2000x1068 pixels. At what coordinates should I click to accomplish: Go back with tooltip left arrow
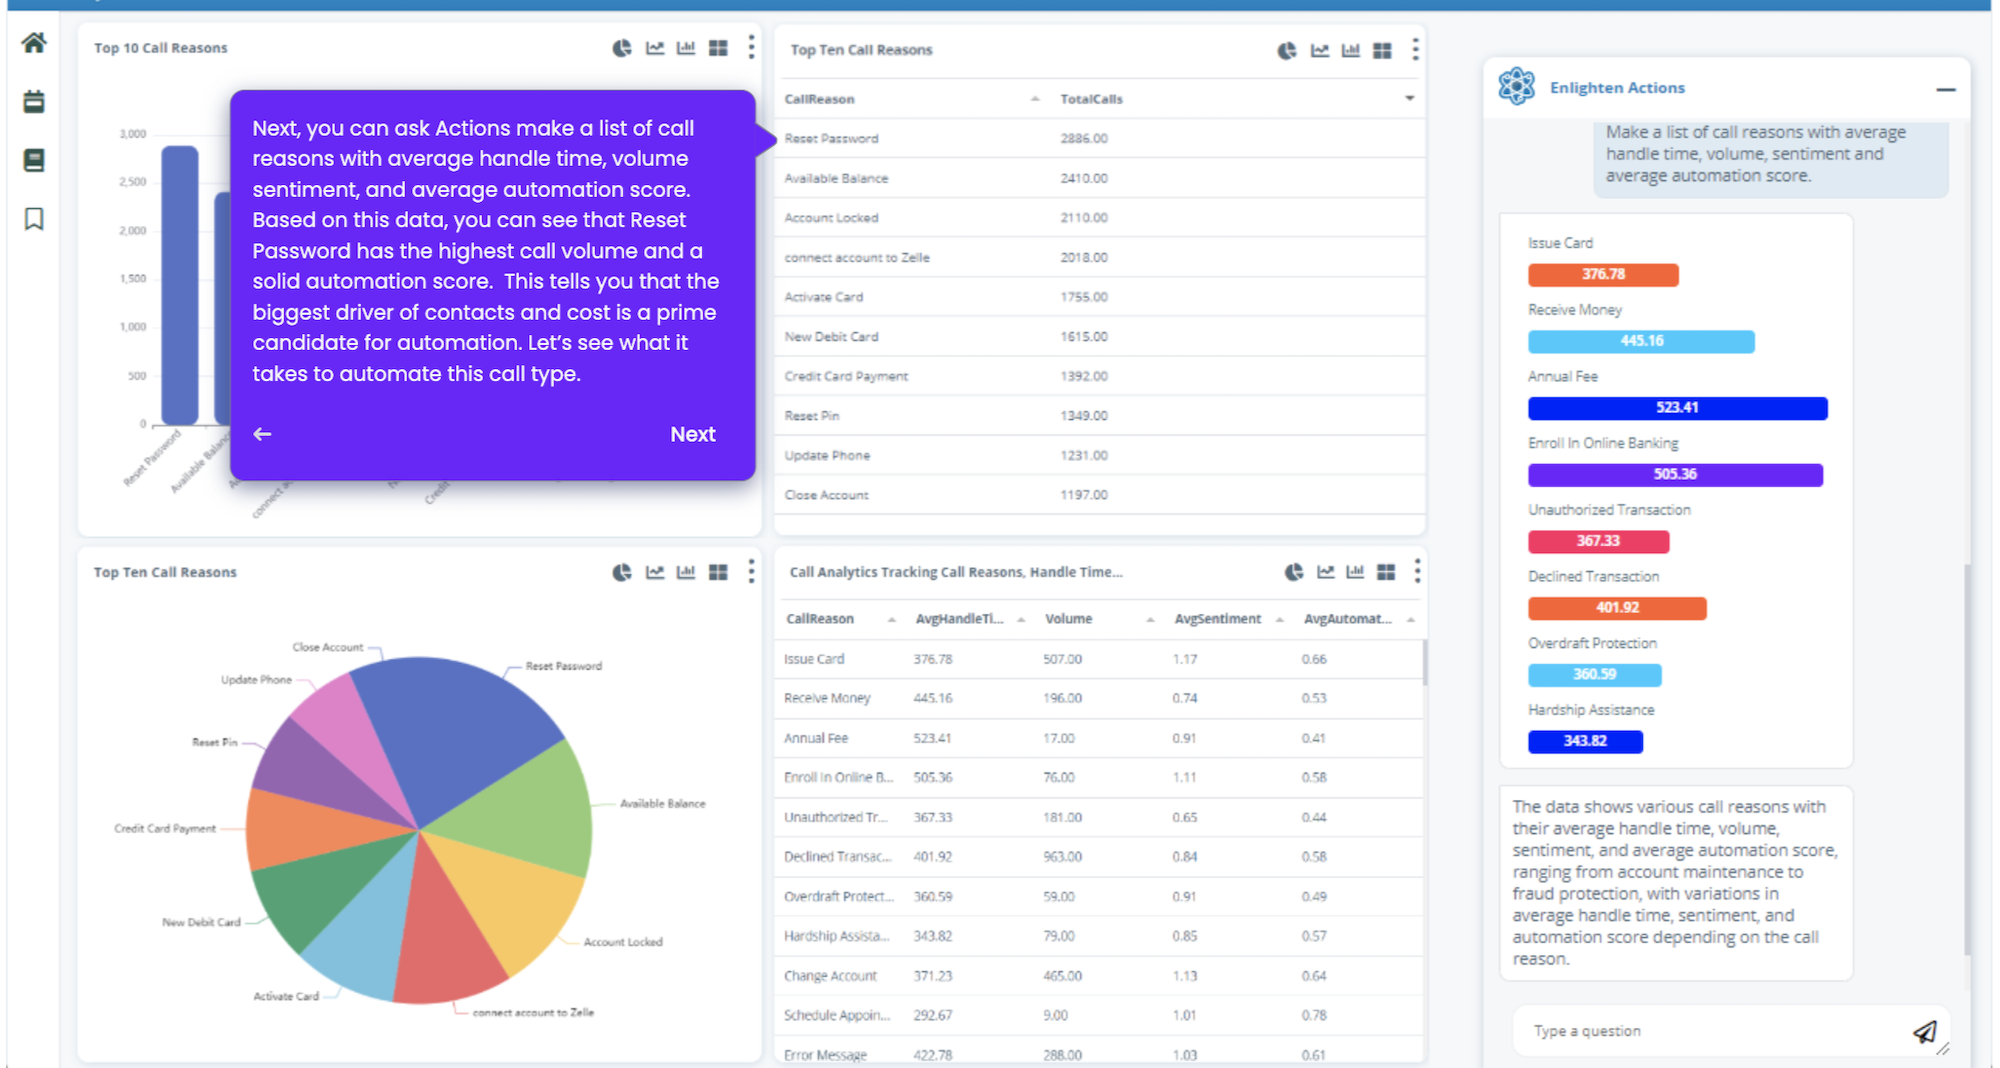pos(262,434)
